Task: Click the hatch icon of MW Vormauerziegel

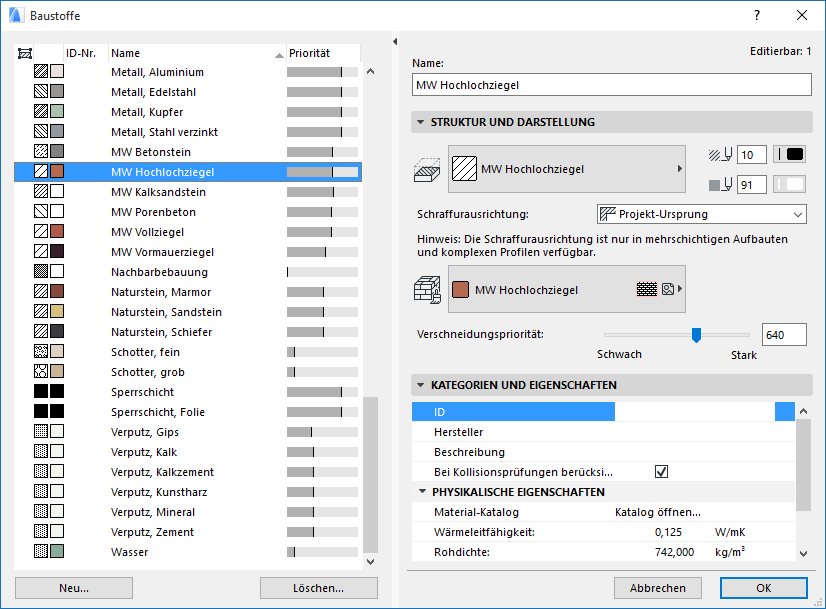Action: tap(41, 251)
